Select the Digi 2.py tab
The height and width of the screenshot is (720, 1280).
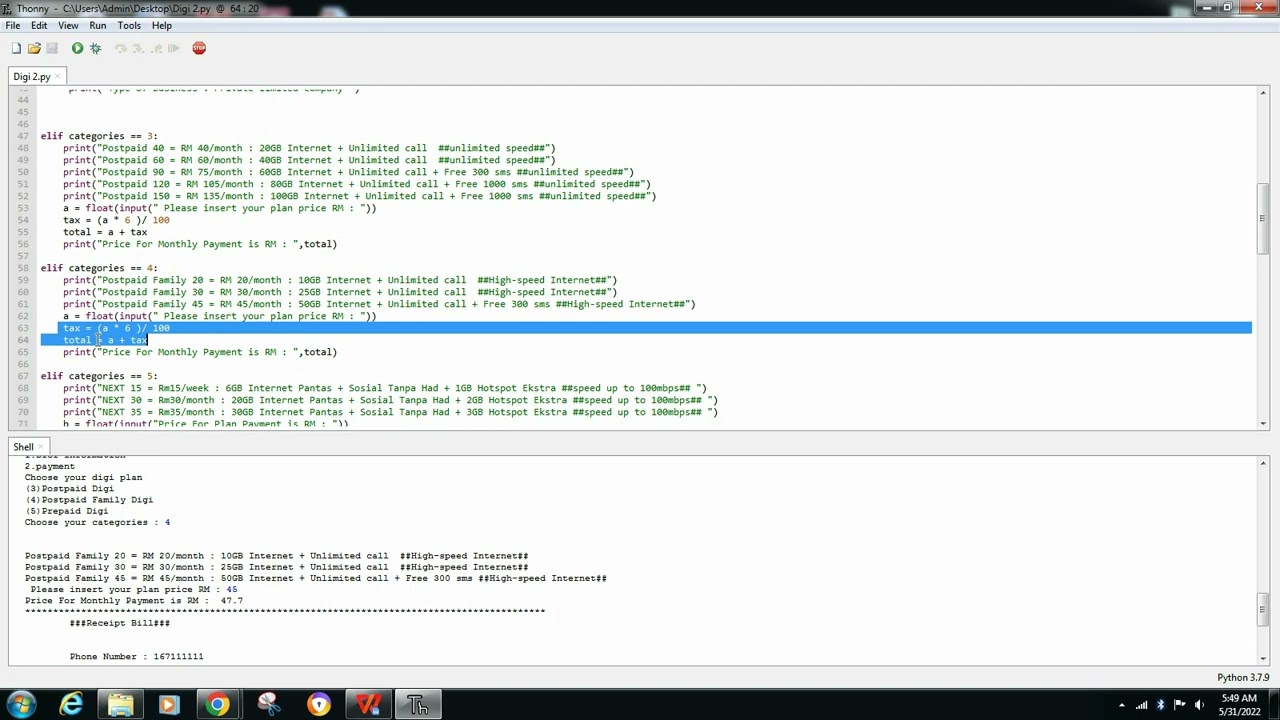pyautogui.click(x=32, y=77)
